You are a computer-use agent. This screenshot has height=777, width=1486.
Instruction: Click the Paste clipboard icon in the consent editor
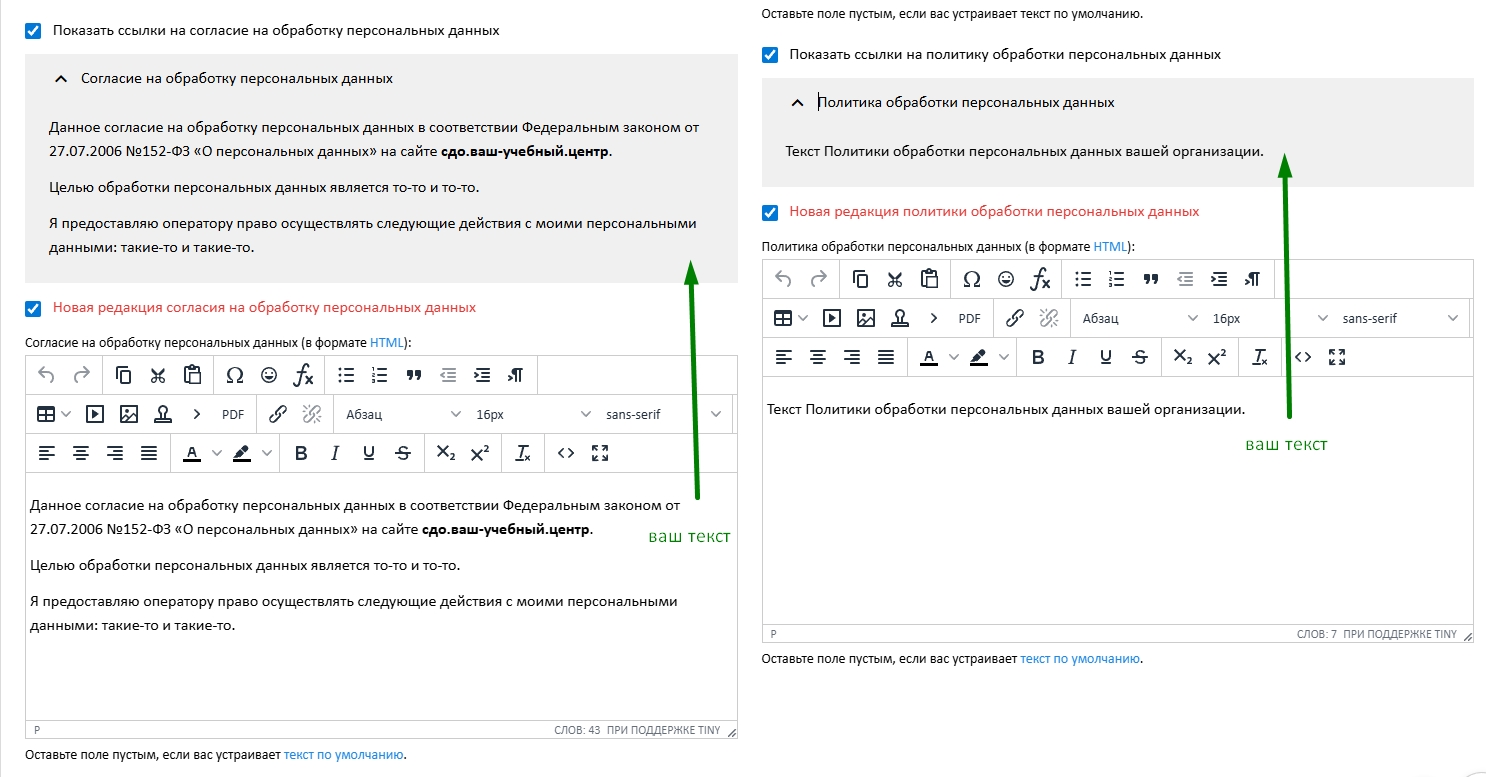[x=192, y=375]
